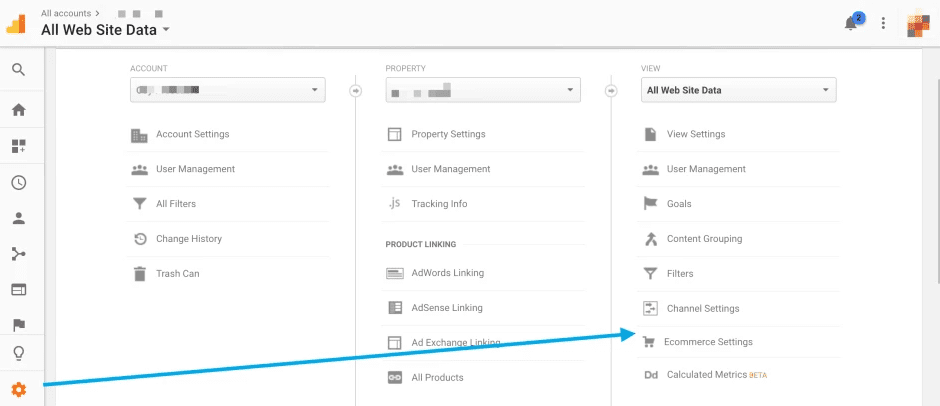Open Discover lightbulb icon in sidebar
Image resolution: width=940 pixels, height=406 pixels.
point(19,353)
